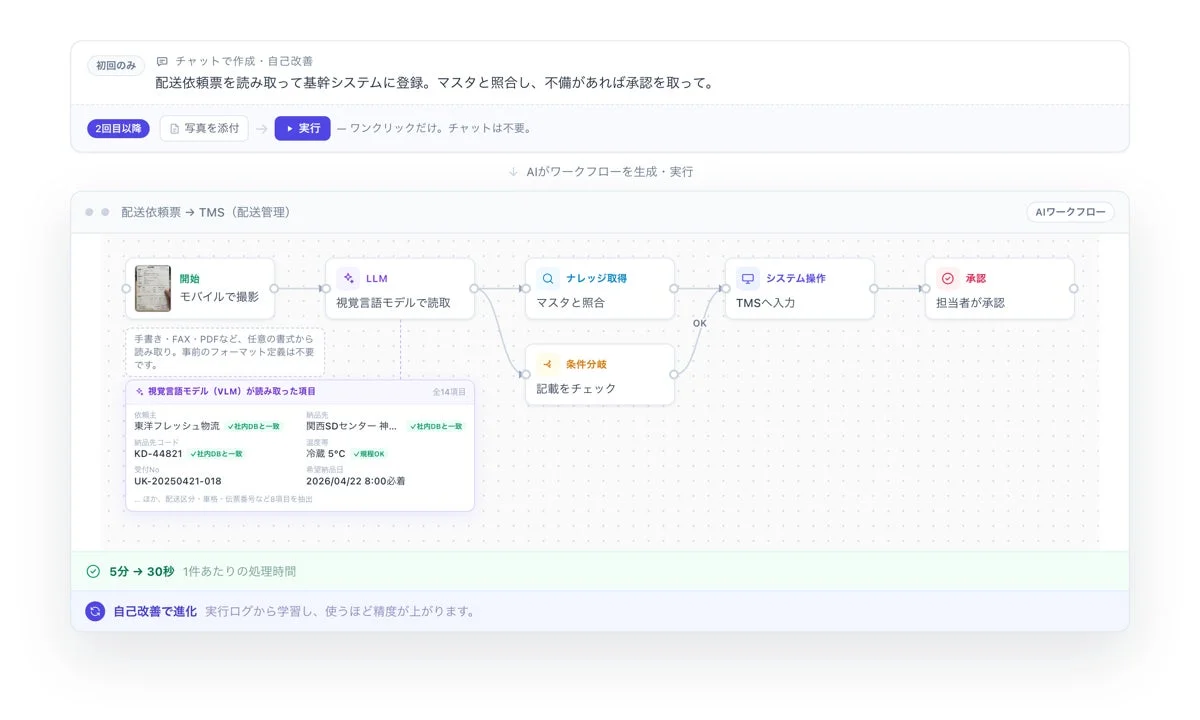The width and height of the screenshot is (1200, 720).
Task: Click the 冷蔵 5°C value
Action: click(x=326, y=453)
